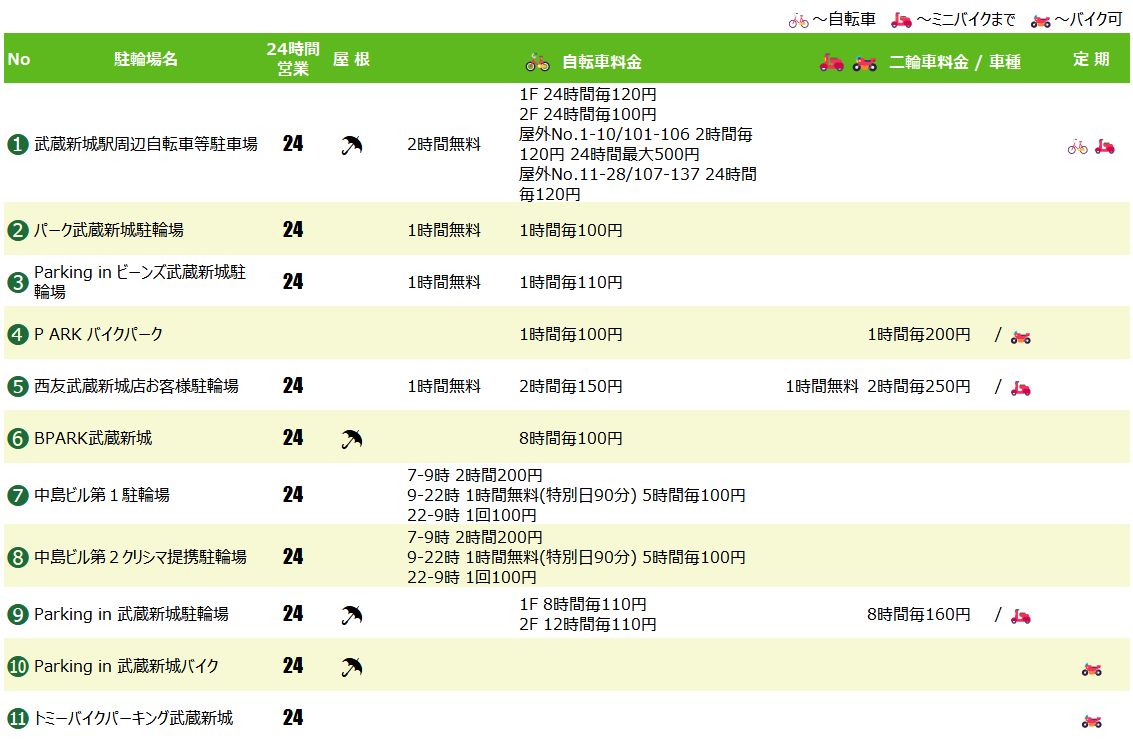
Task: Select 中島ビル第２クリシマ提携駐輪場 name
Action: coord(140,557)
